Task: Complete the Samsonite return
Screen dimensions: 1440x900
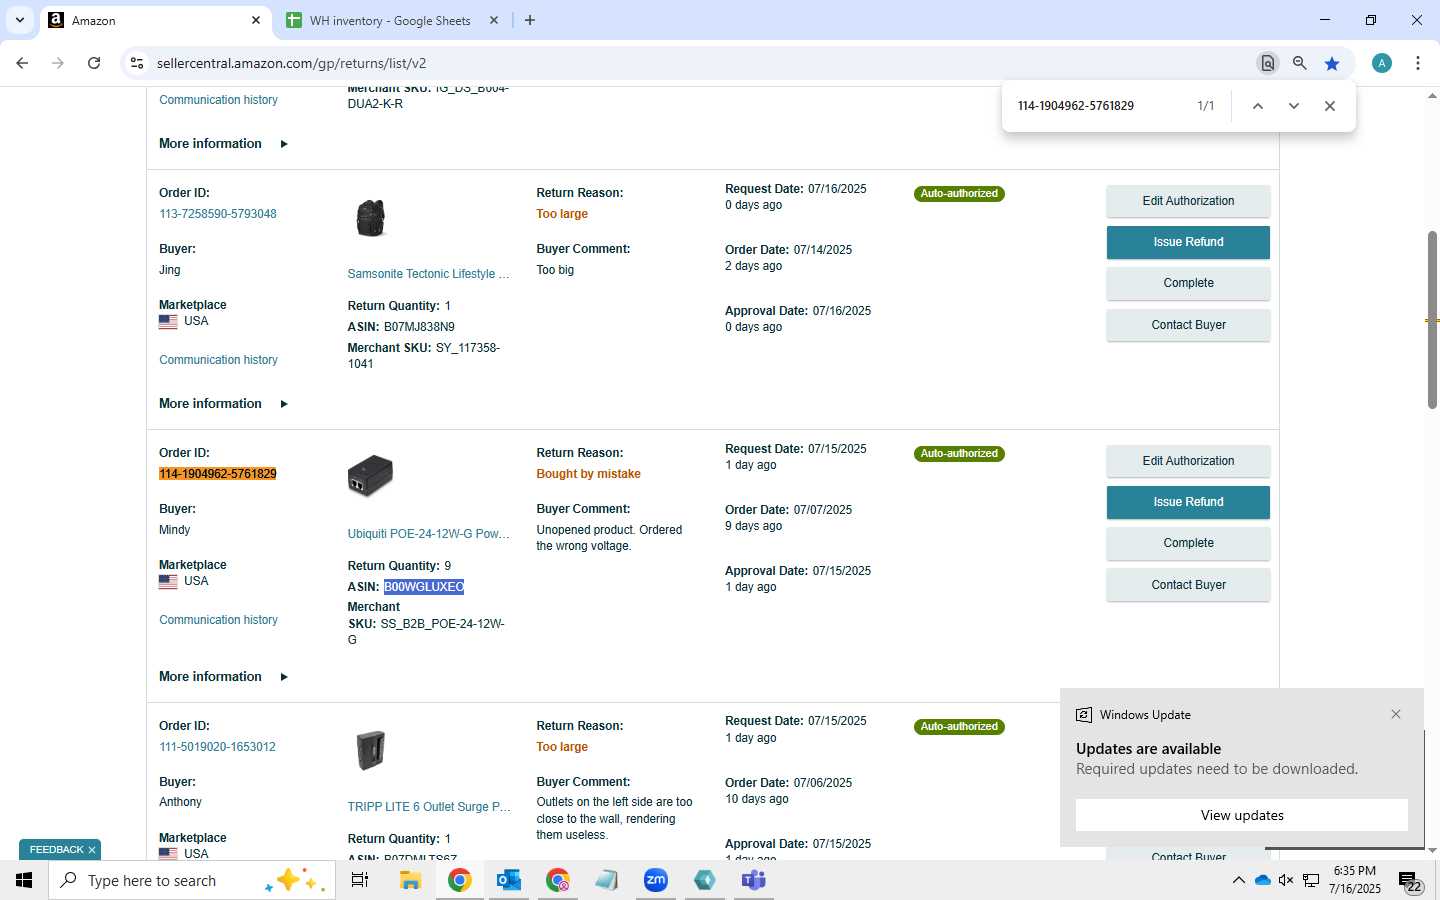Action: click(1188, 283)
